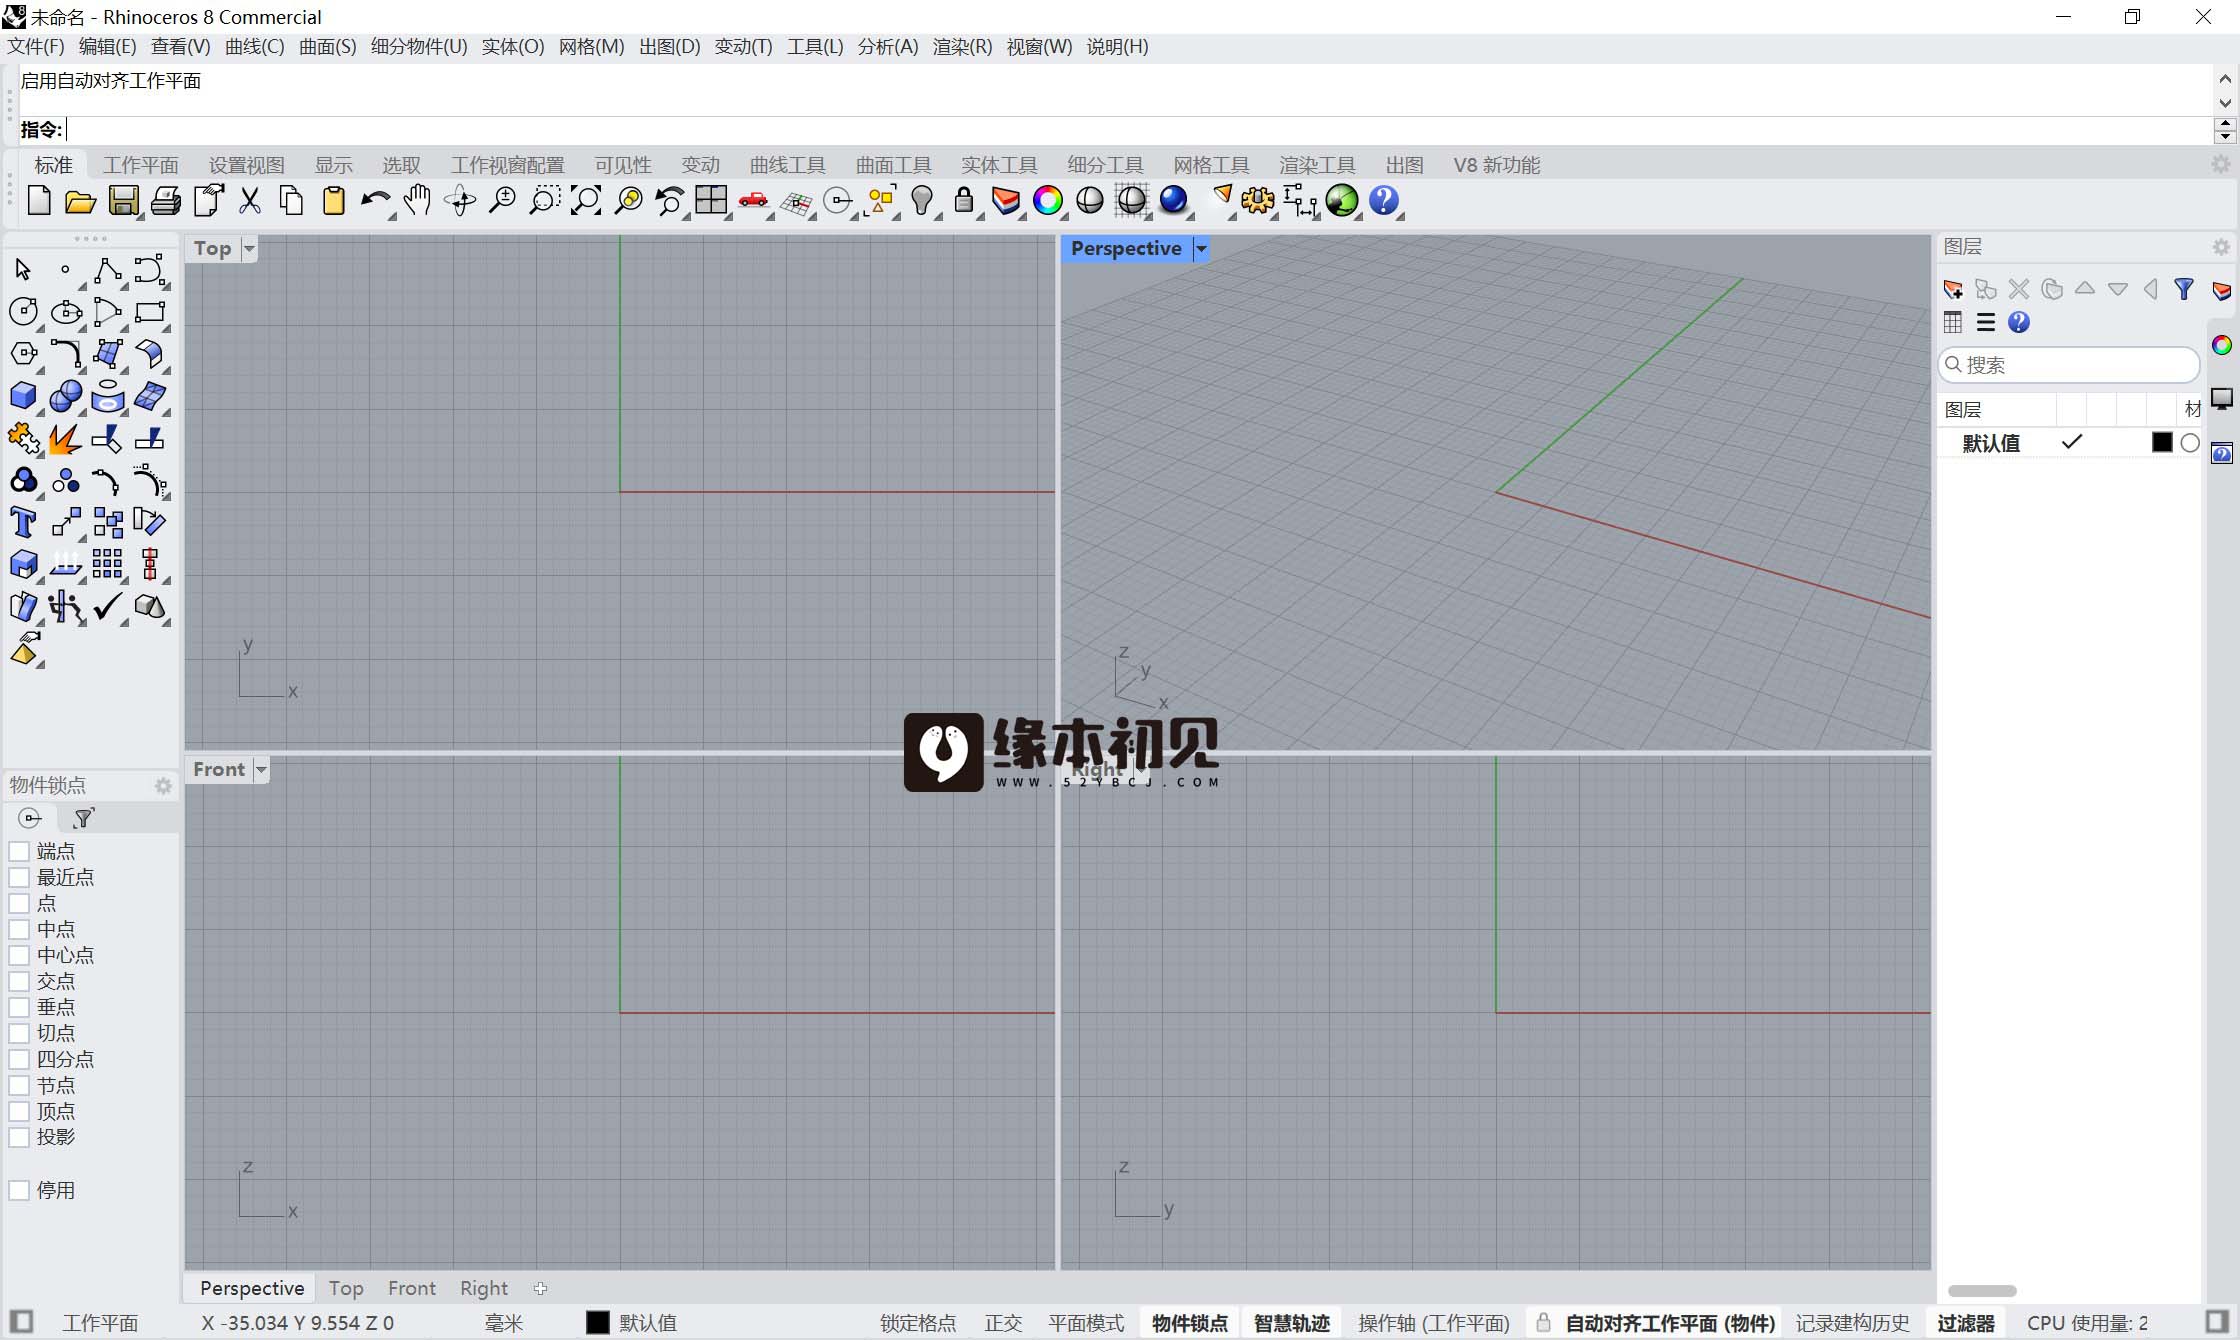The image size is (2240, 1340).
Task: Toggle 物件锁点 in the status bar
Action: pyautogui.click(x=1190, y=1323)
